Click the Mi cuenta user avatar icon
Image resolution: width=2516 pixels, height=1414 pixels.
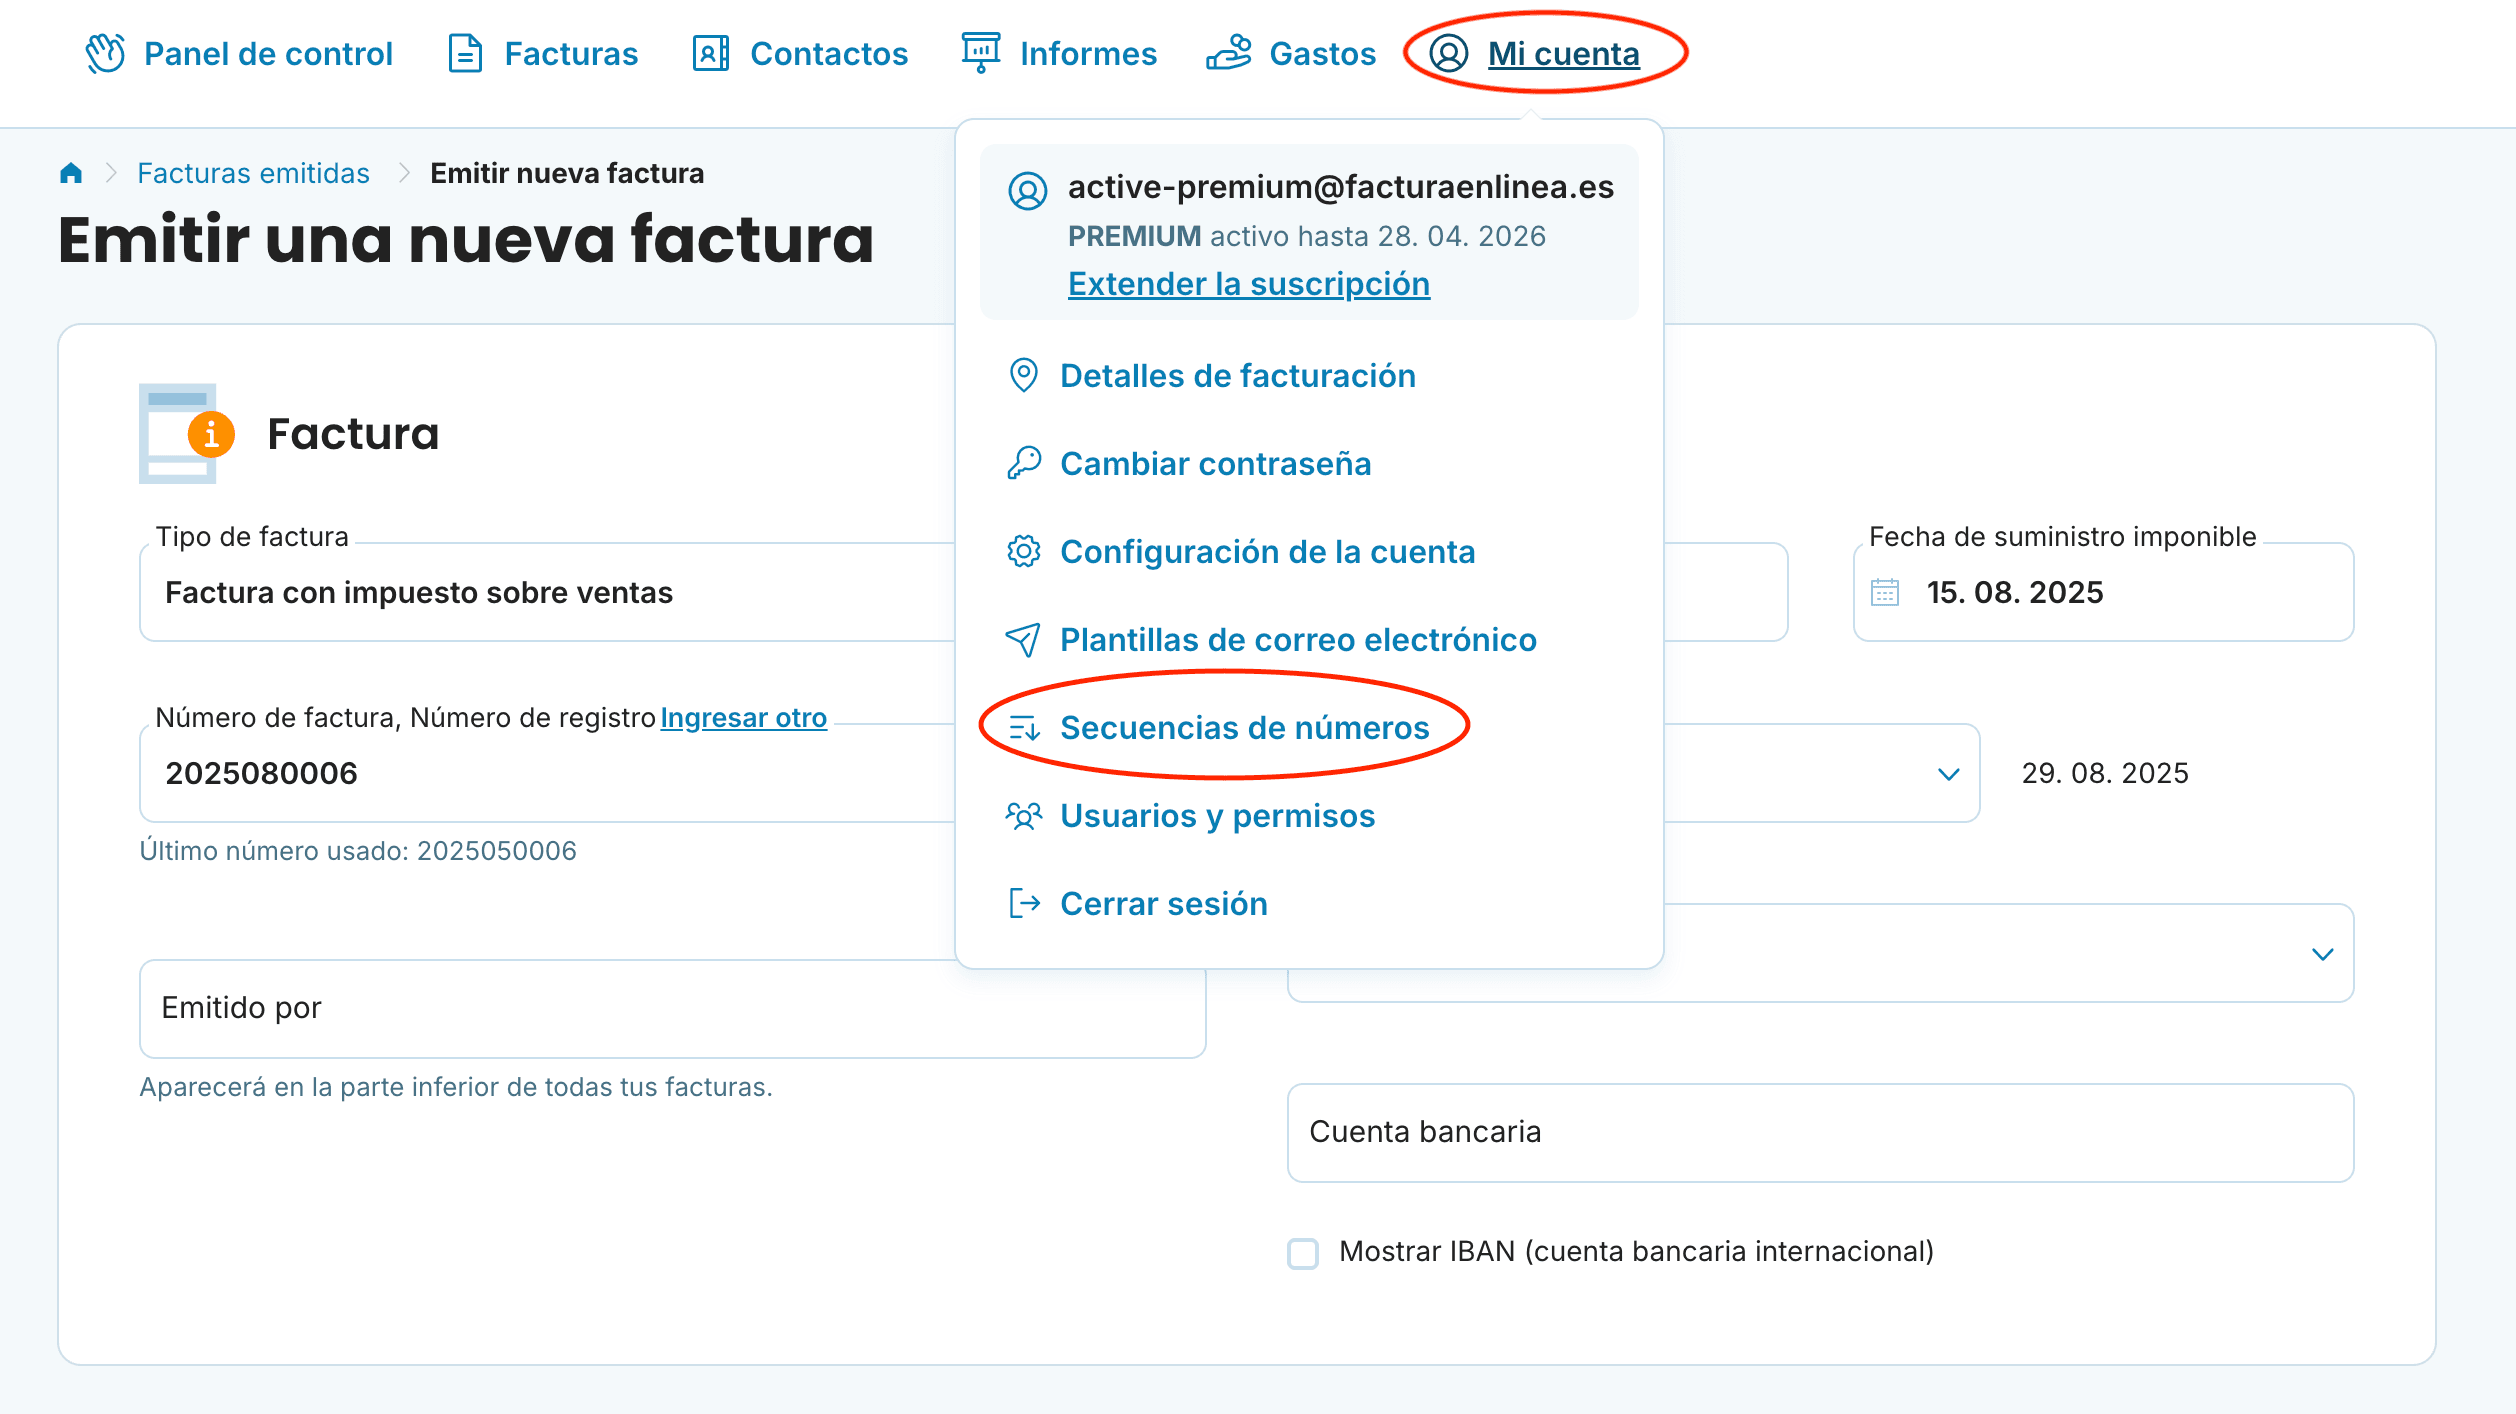[1448, 53]
